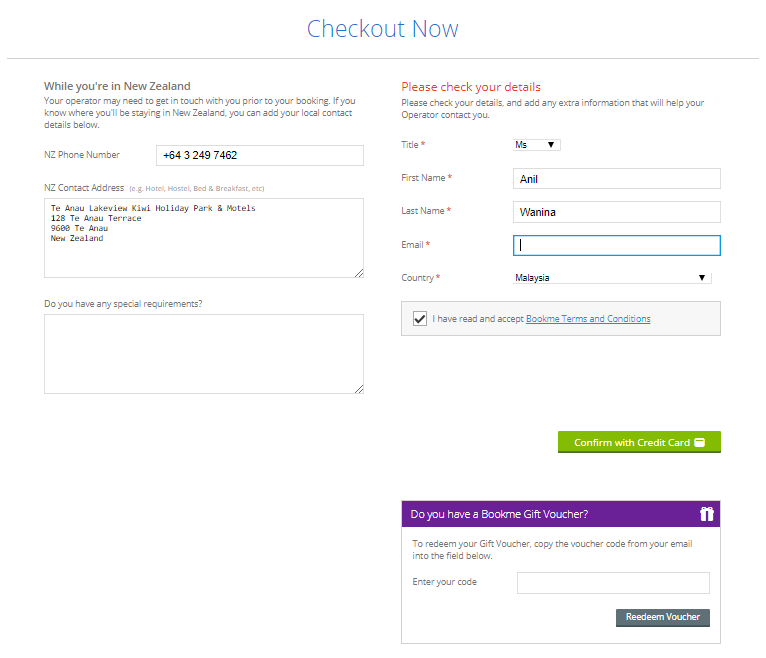The height and width of the screenshot is (658, 766).
Task: Click the gift icon in voucher header
Action: tap(706, 514)
